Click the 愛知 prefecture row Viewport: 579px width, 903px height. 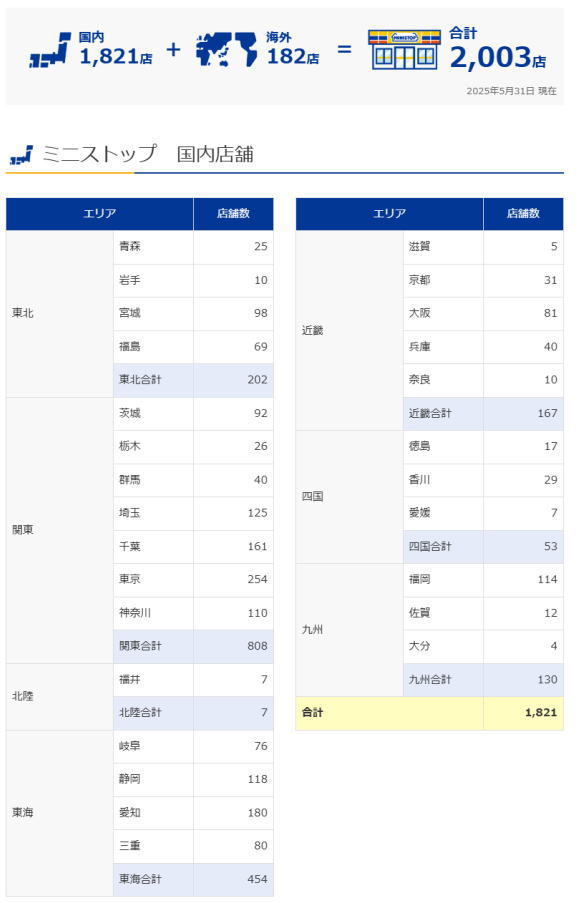[x=193, y=813]
